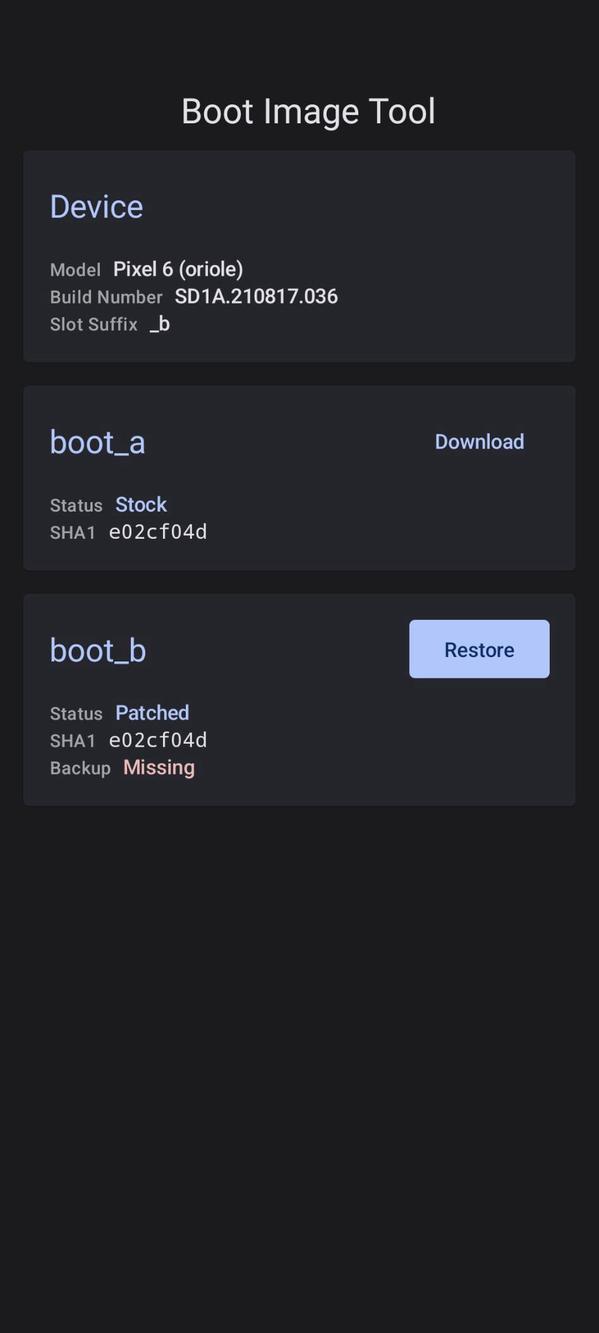Tap the Stock status label on boot_a

coord(140,505)
